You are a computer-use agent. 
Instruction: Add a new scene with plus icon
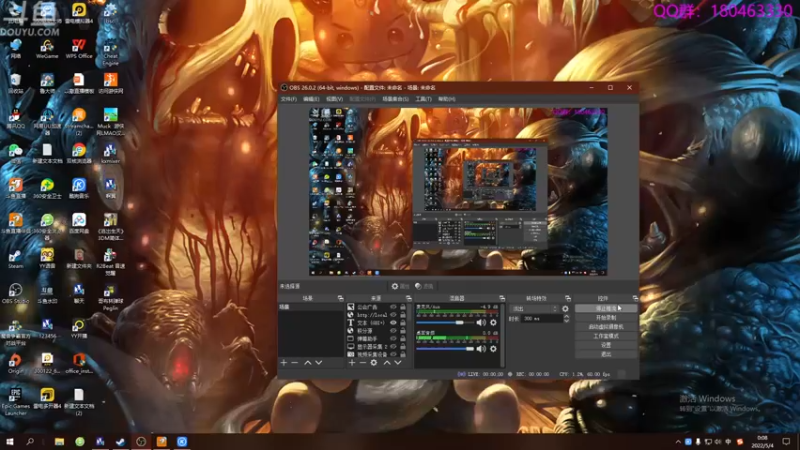pos(284,362)
